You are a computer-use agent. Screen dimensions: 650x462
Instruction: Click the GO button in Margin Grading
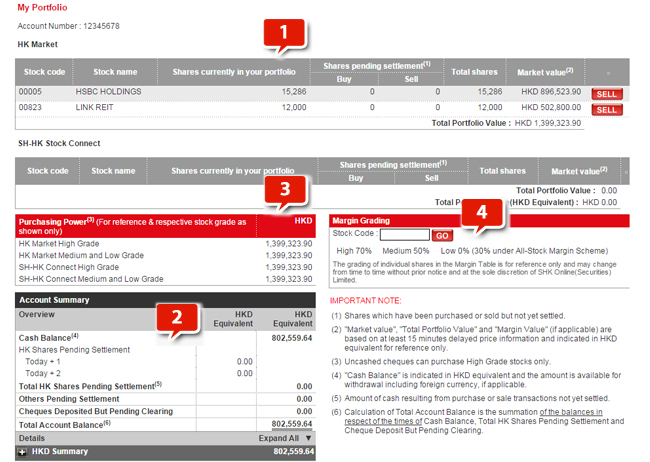(x=442, y=236)
